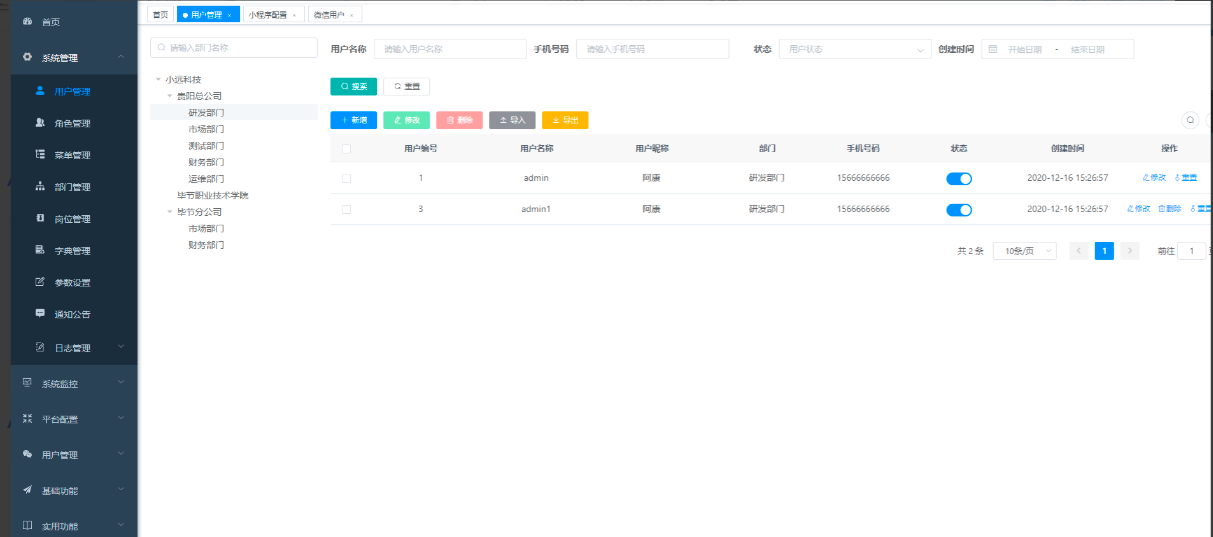Go to next page arrow in pagination
This screenshot has height=537, width=1213.
click(x=1130, y=251)
